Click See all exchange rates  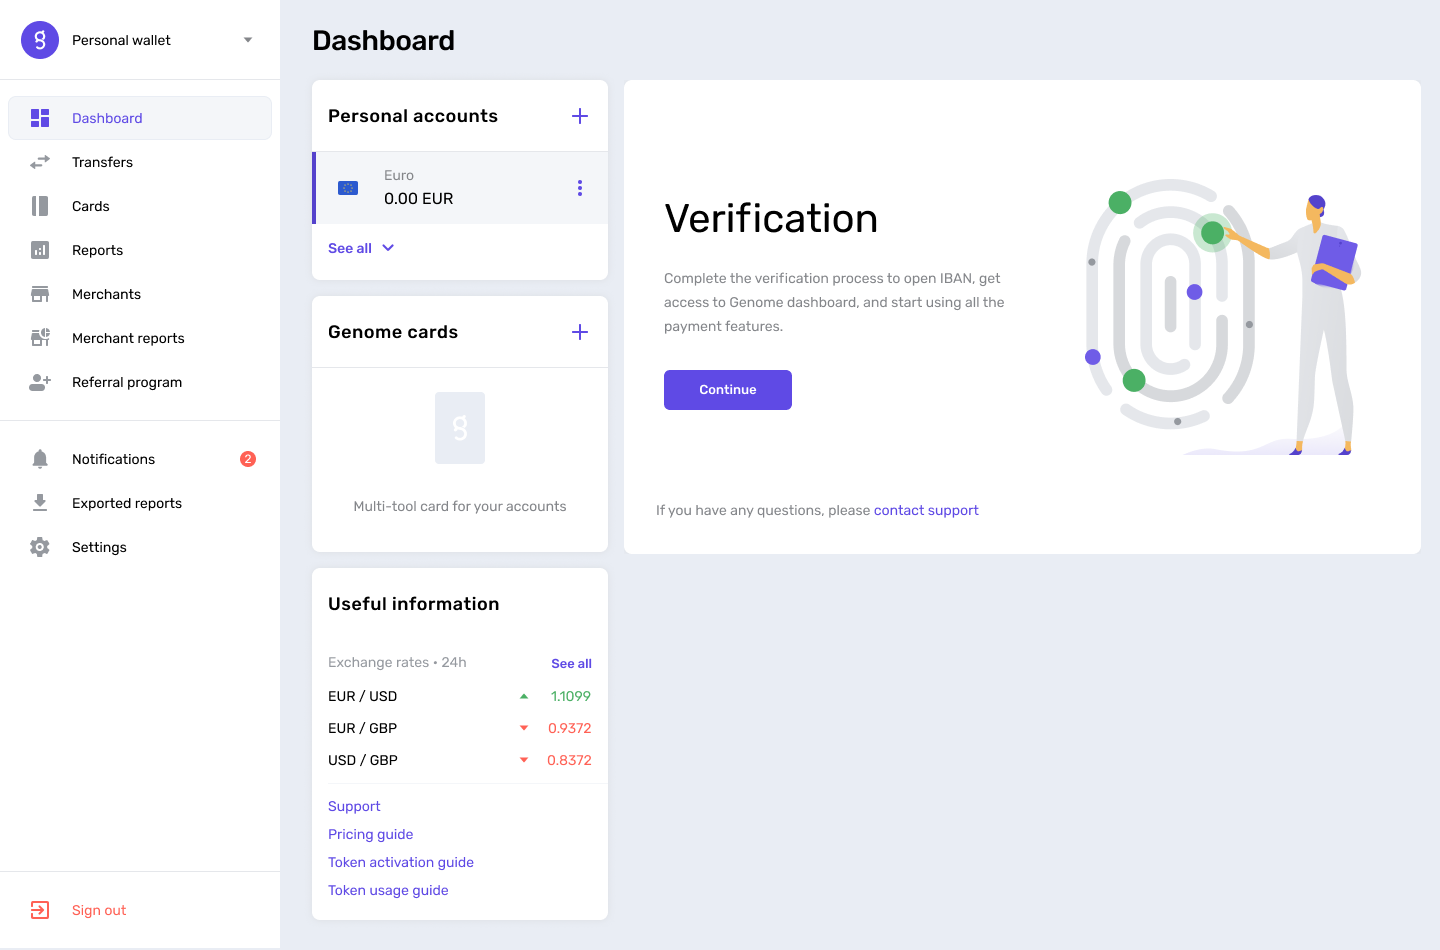pyautogui.click(x=571, y=663)
